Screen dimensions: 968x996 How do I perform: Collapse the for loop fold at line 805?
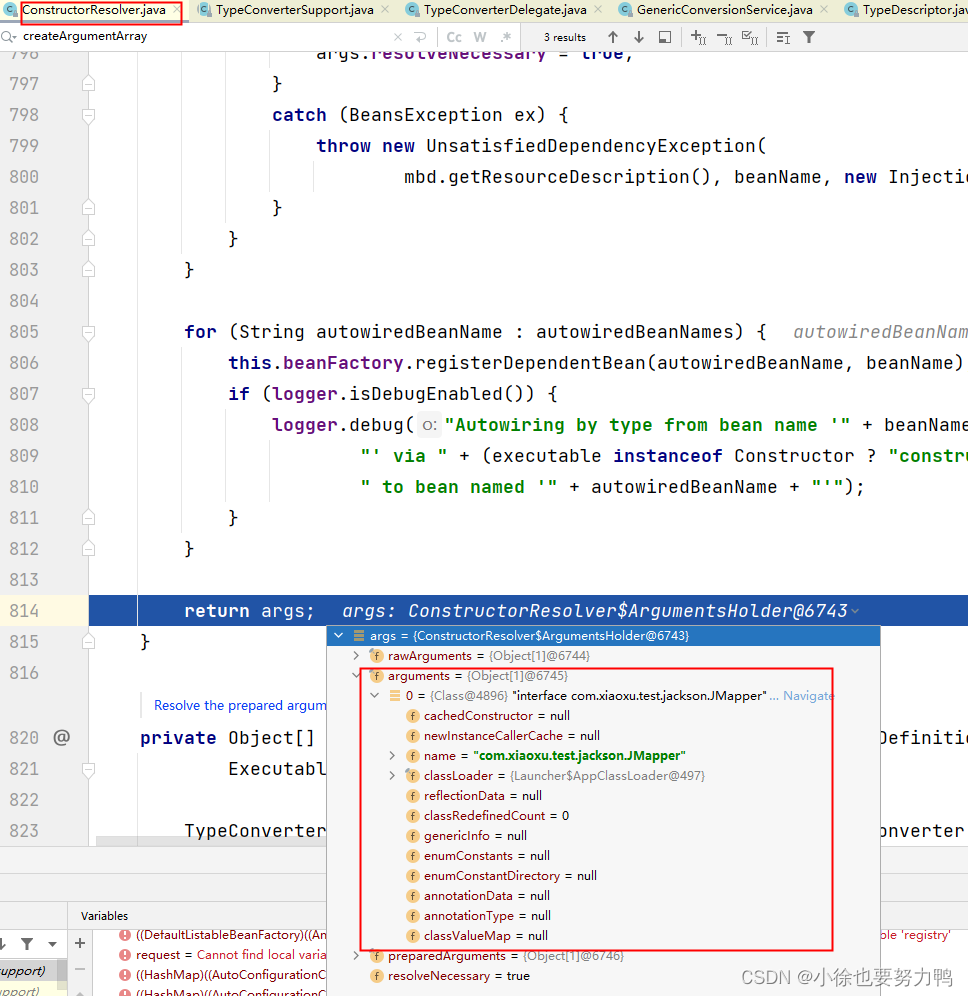pos(88,332)
